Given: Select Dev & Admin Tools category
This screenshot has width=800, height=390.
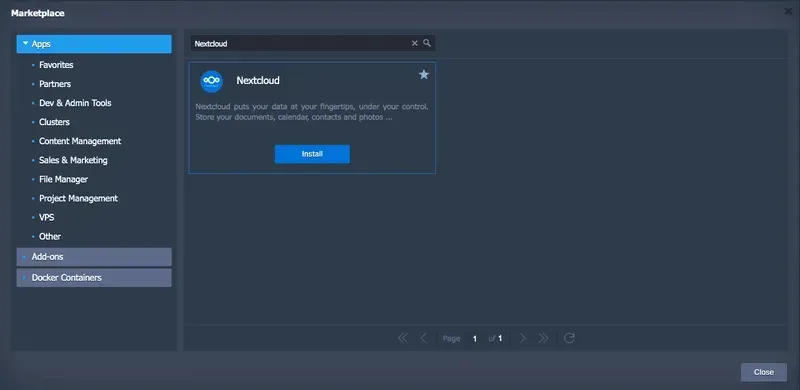Looking at the screenshot, I should click(x=75, y=103).
